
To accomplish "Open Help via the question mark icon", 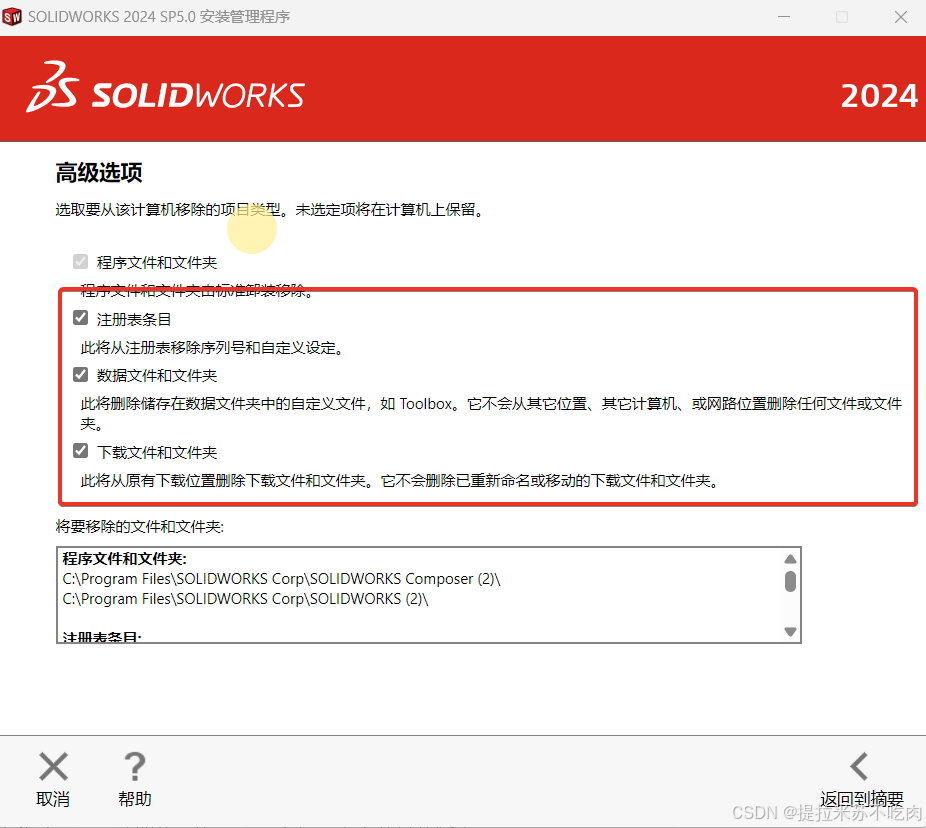I will tap(135, 767).
